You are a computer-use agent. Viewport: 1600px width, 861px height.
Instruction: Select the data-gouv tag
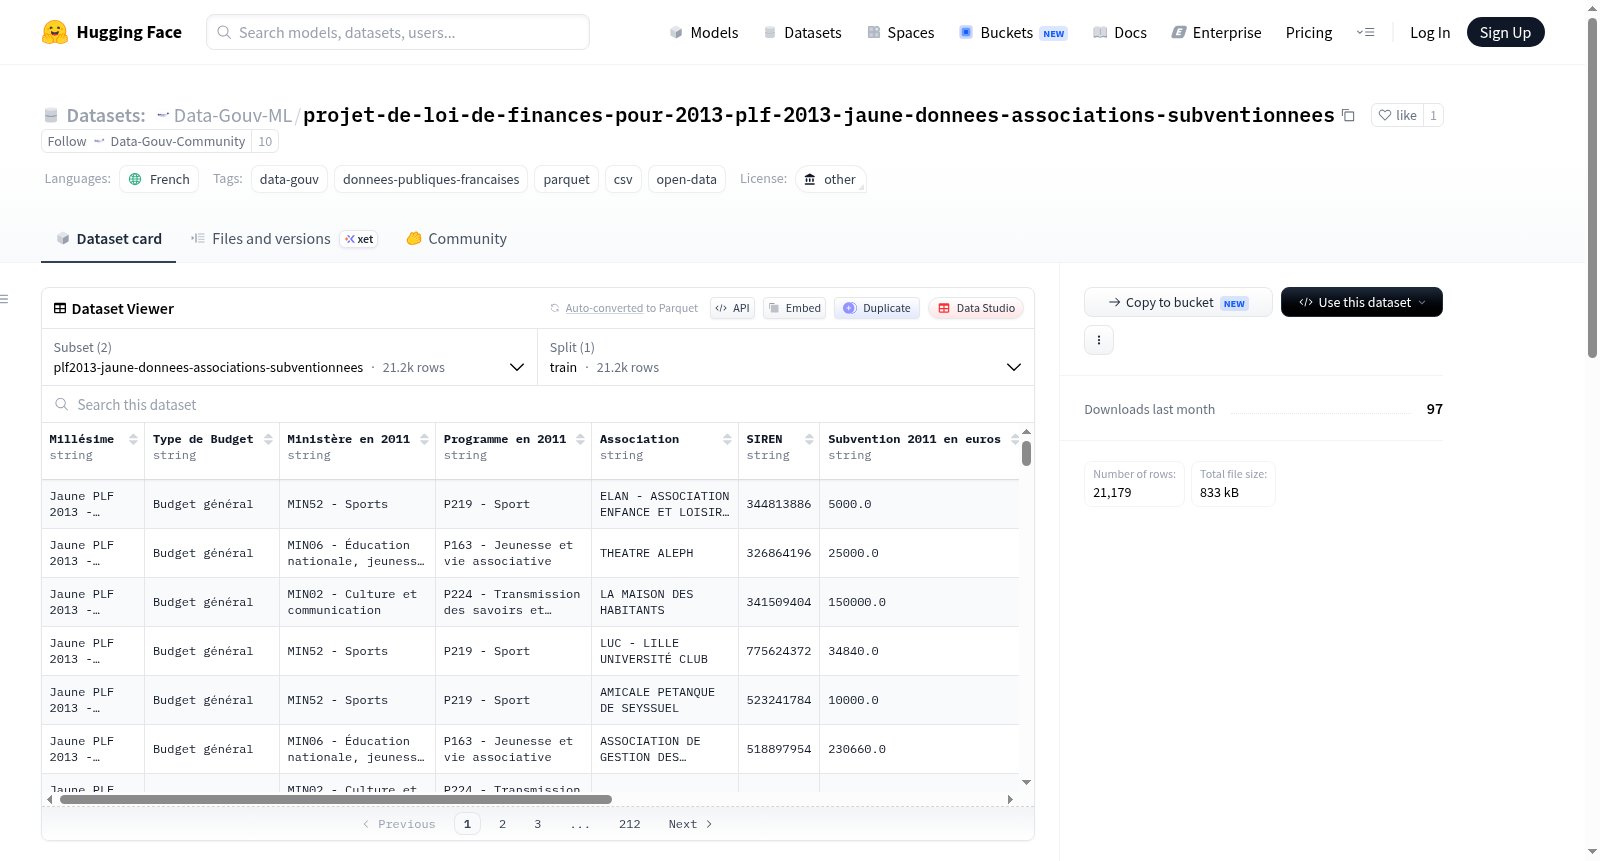pos(289,179)
